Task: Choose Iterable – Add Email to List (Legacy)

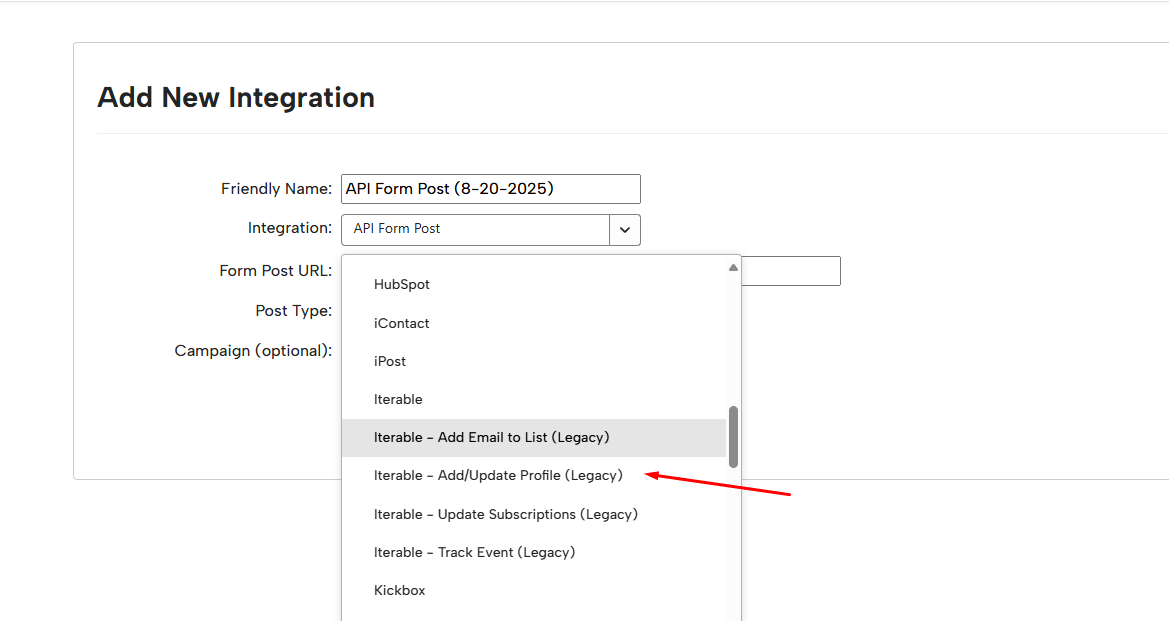Action: point(491,438)
